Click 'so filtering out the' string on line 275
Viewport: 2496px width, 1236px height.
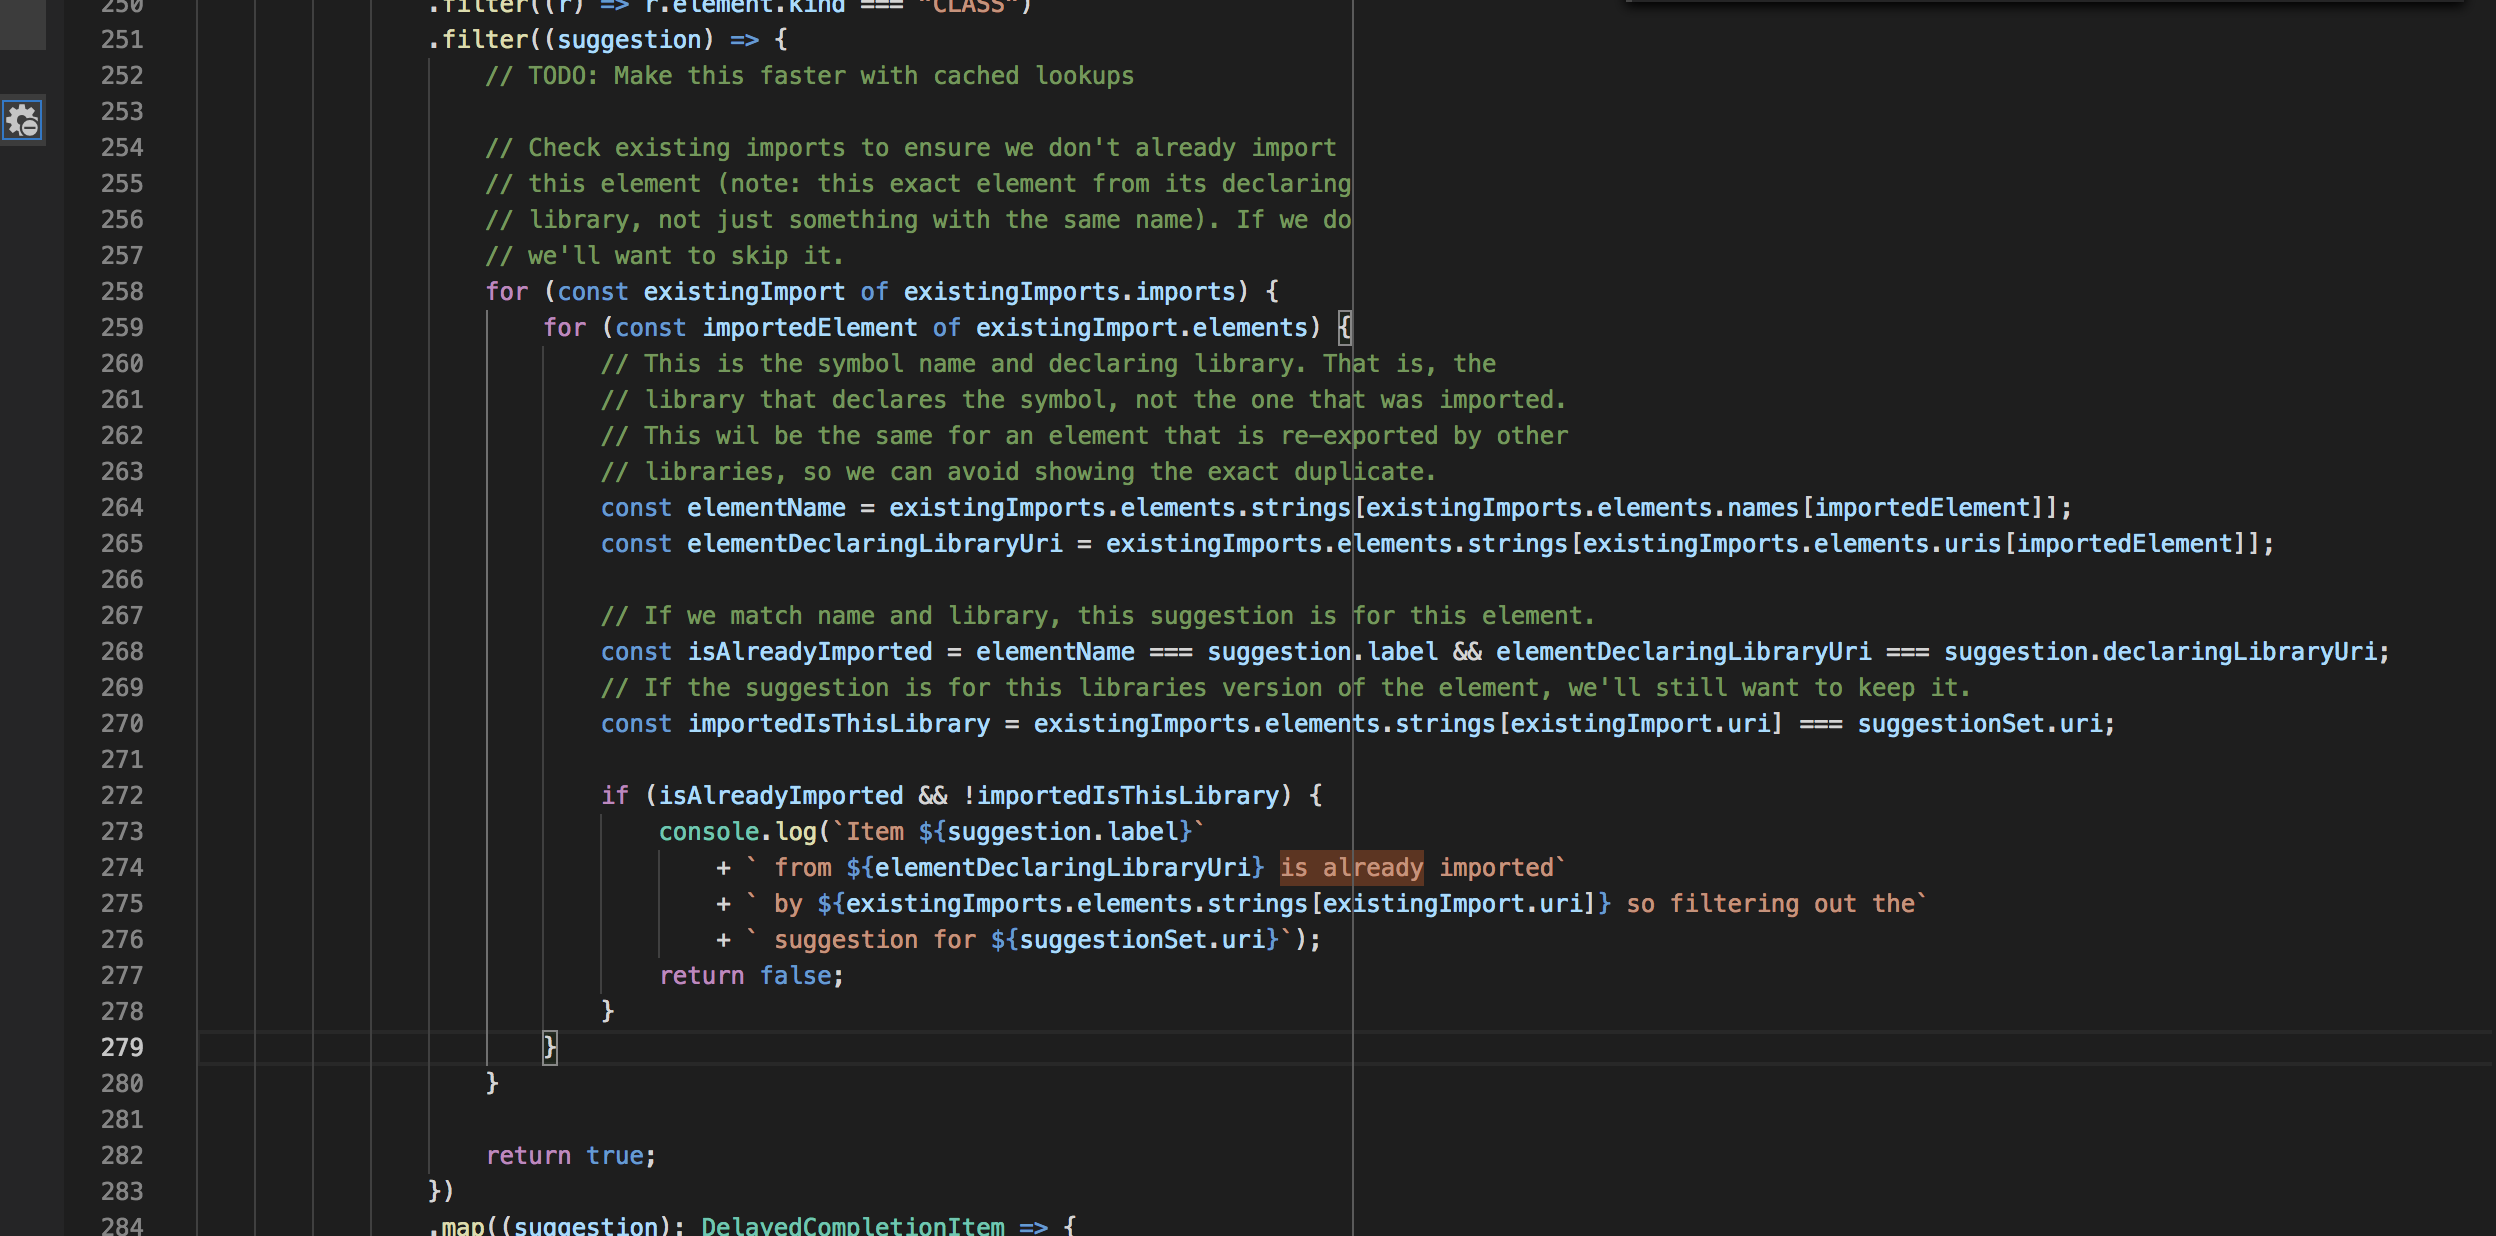[1770, 904]
